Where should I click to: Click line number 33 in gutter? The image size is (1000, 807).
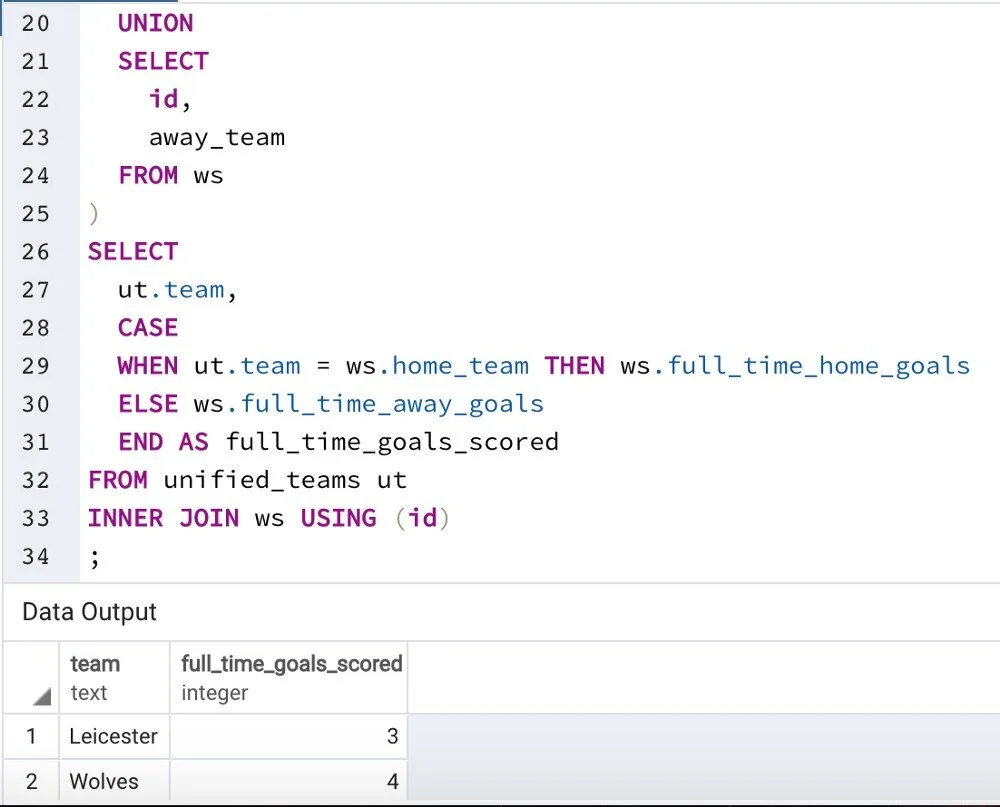coord(35,519)
